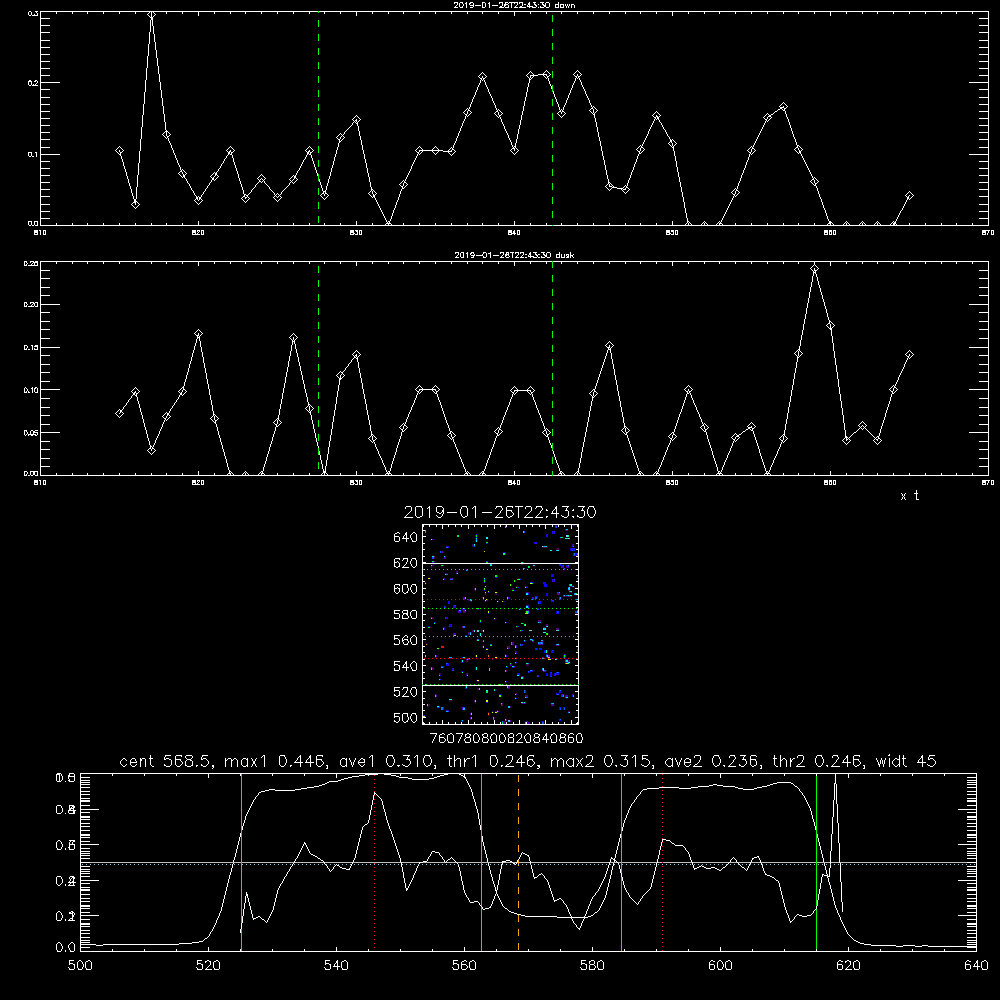Screen dimensions: 1000x1000
Task: Click the right green dashed line in dusk plot
Action: click(x=552, y=368)
